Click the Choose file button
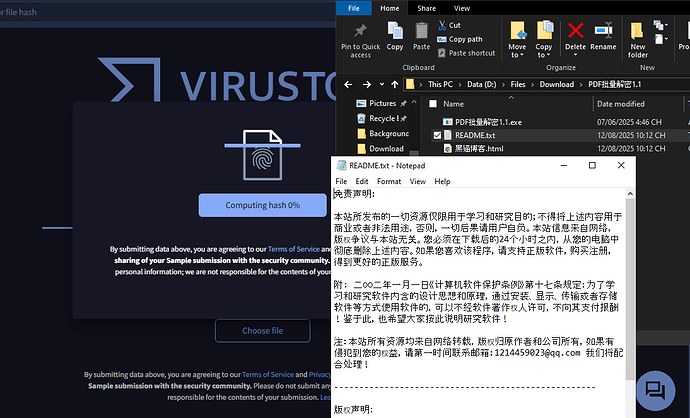Viewport: 690px width, 418px height. coord(262,331)
